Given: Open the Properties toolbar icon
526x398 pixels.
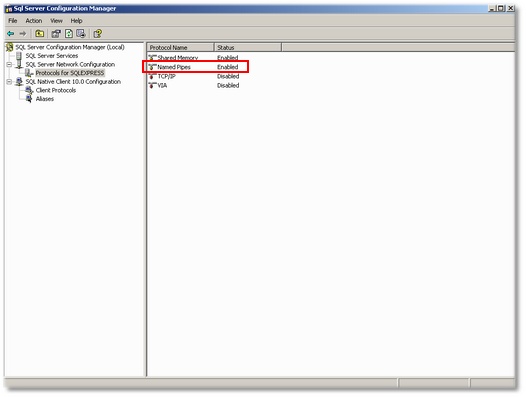Looking at the screenshot, I should click(x=56, y=34).
